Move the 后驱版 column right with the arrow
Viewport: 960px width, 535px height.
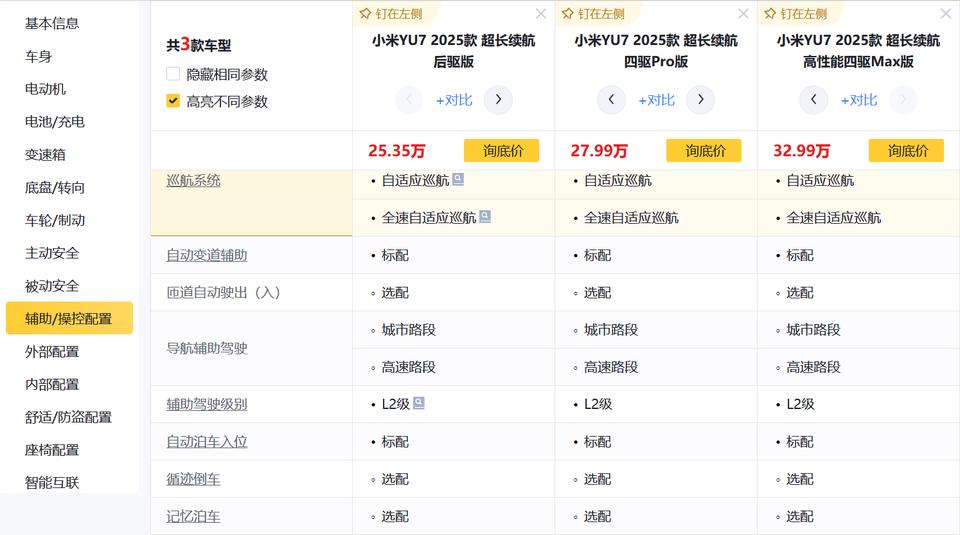click(x=498, y=99)
